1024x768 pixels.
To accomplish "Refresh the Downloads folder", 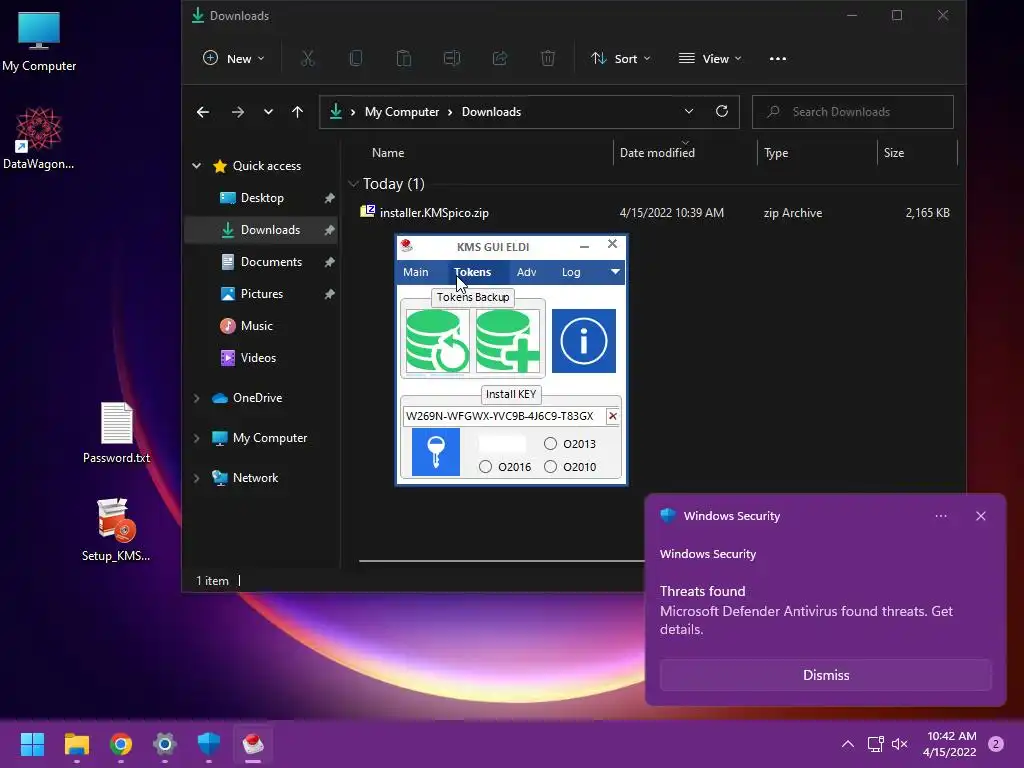I will point(722,112).
